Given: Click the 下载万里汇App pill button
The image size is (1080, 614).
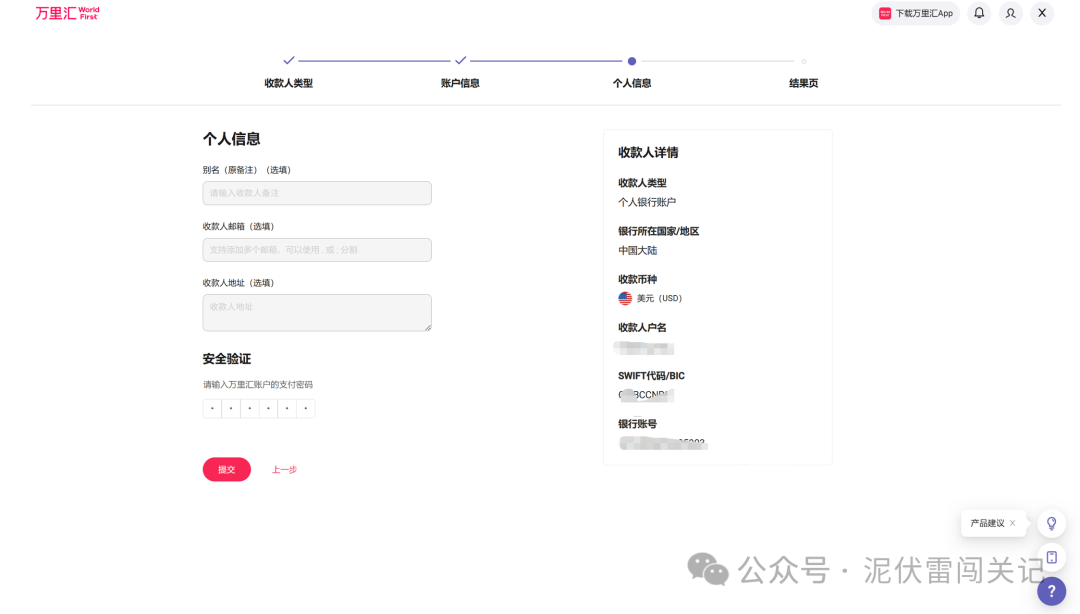Looking at the screenshot, I should tap(917, 13).
